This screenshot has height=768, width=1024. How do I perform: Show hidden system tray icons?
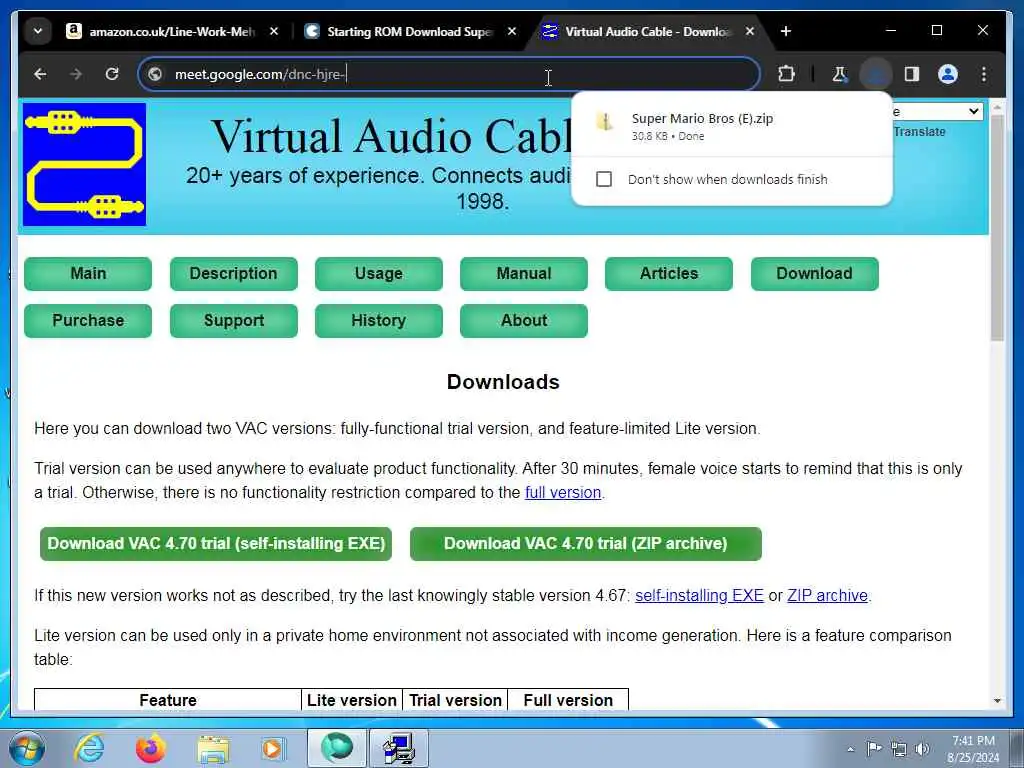point(850,749)
